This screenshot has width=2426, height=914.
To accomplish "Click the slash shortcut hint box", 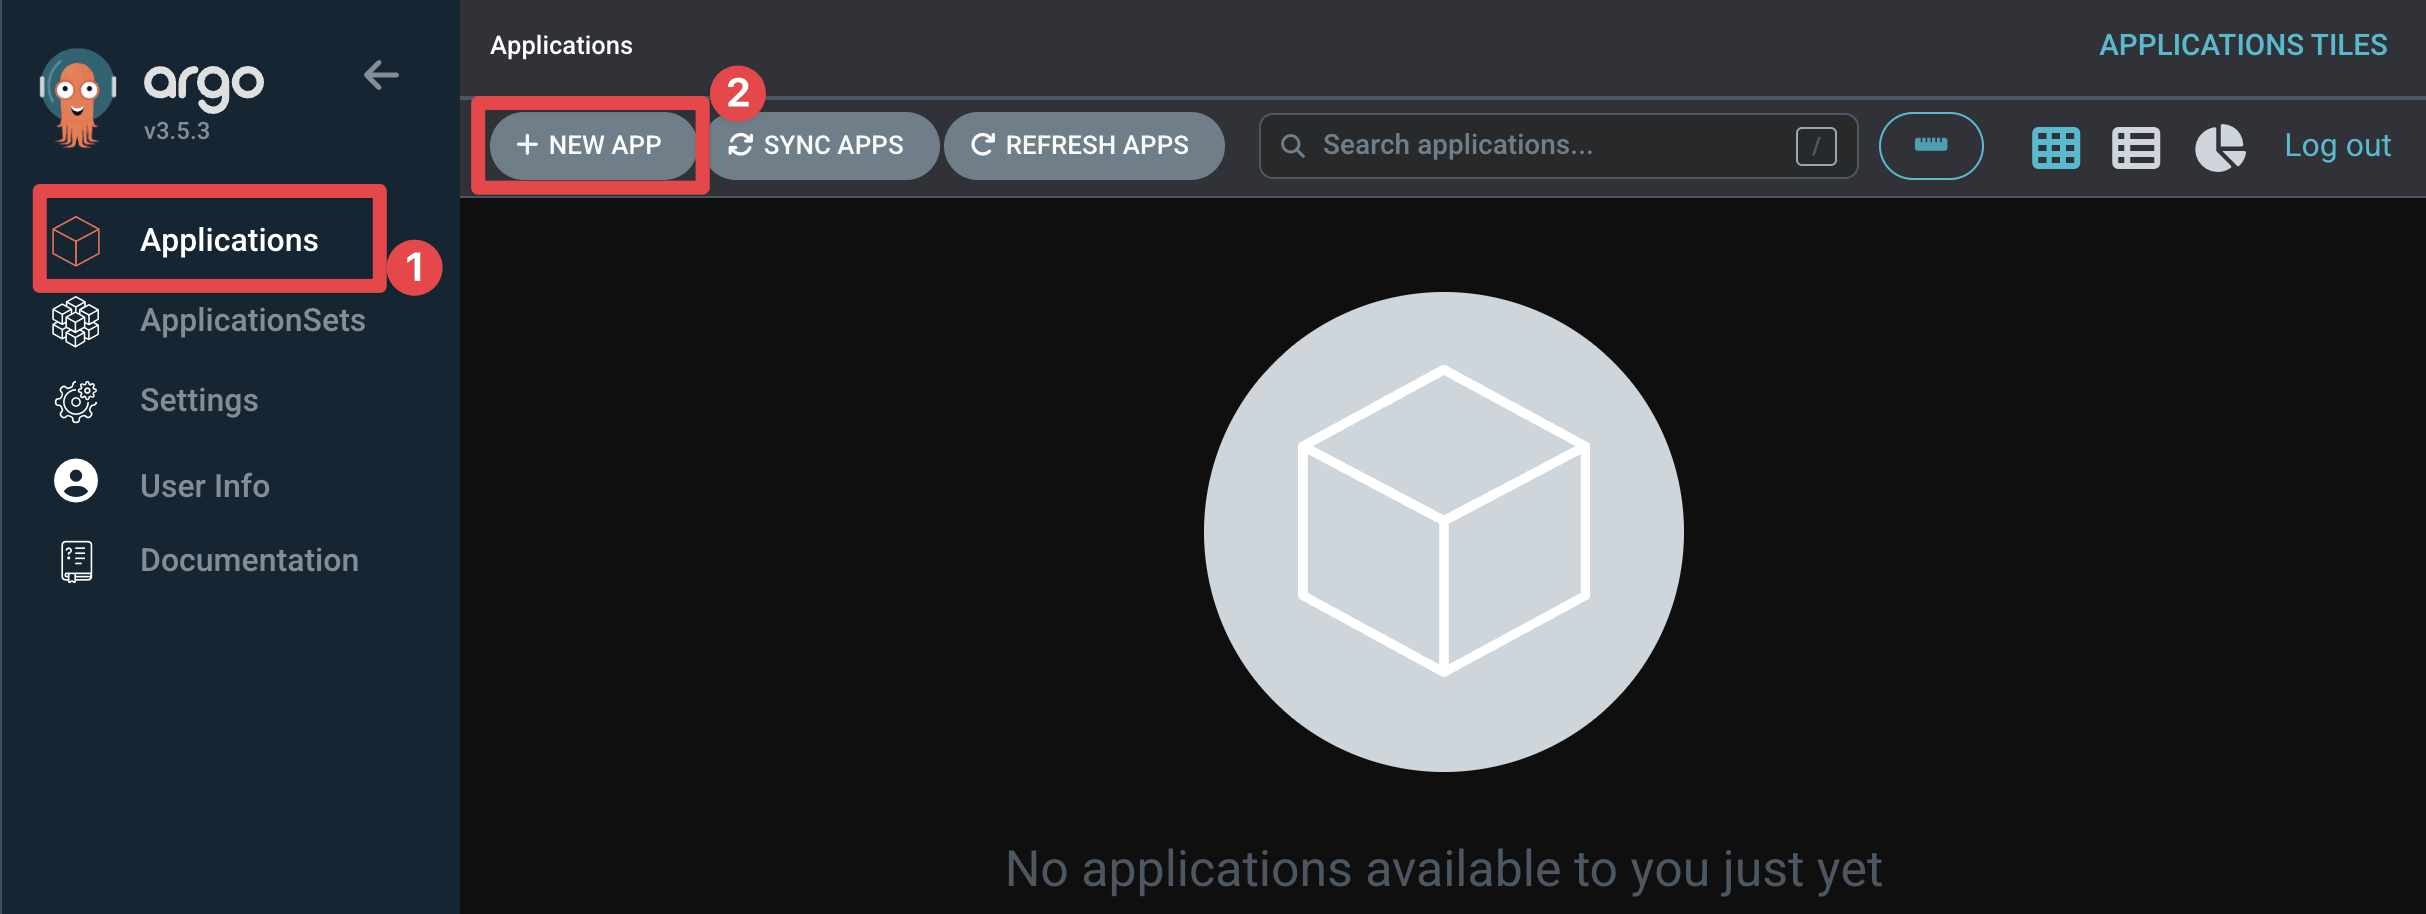I will [x=1816, y=146].
